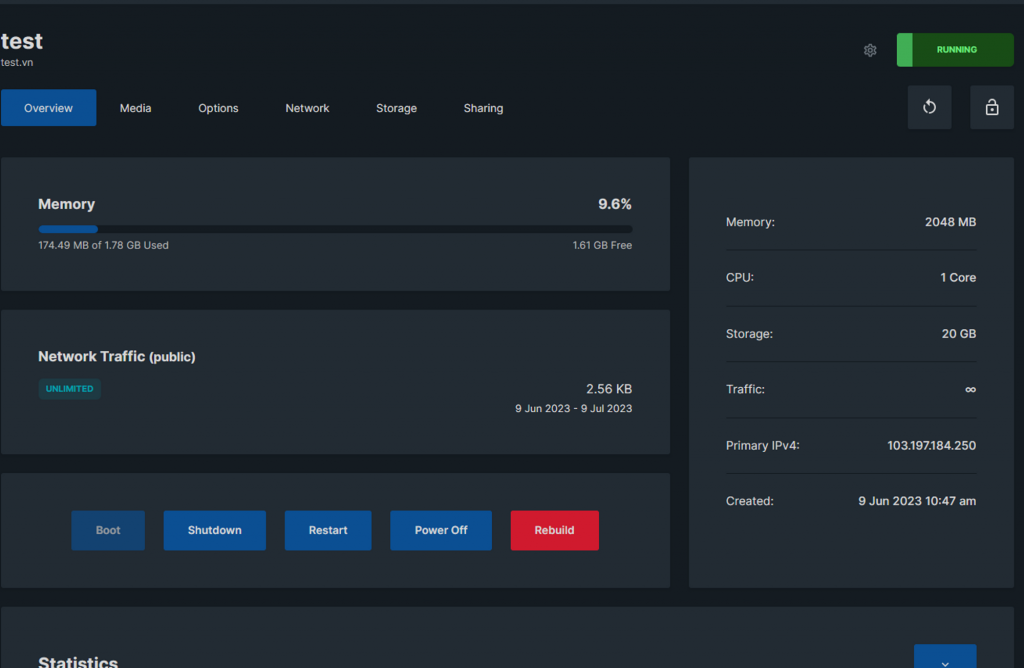The image size is (1024, 668).
Task: Click the padlock icon button
Action: point(991,107)
